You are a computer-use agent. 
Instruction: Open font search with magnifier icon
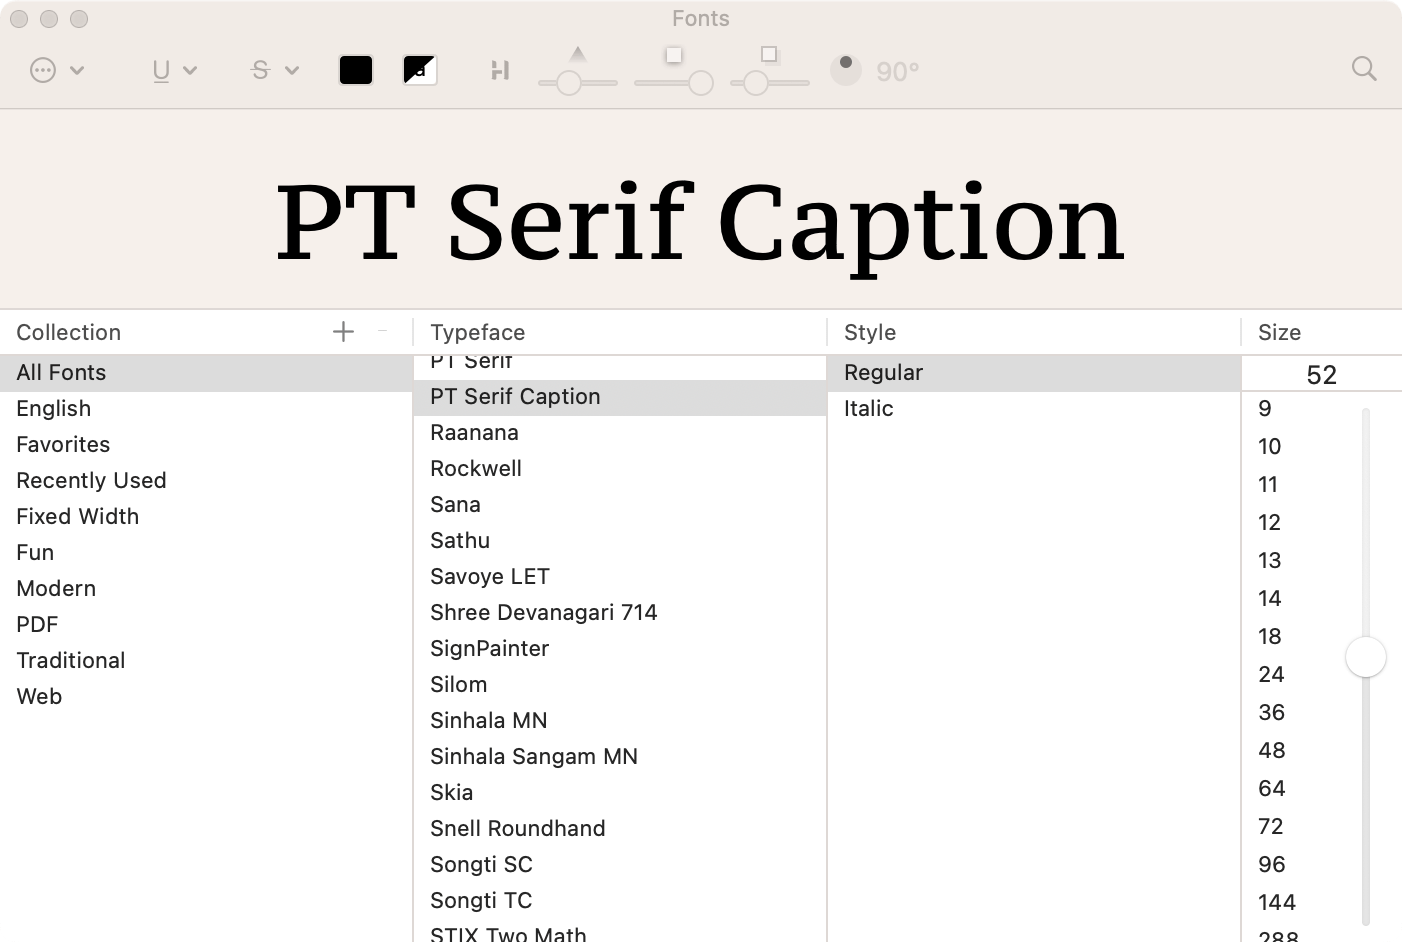pyautogui.click(x=1364, y=69)
